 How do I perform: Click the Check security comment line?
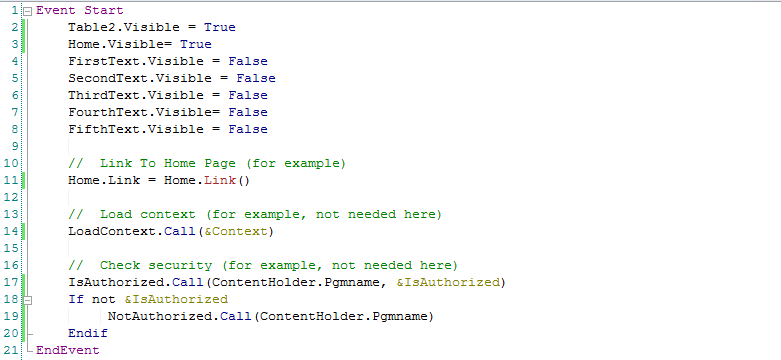point(263,265)
